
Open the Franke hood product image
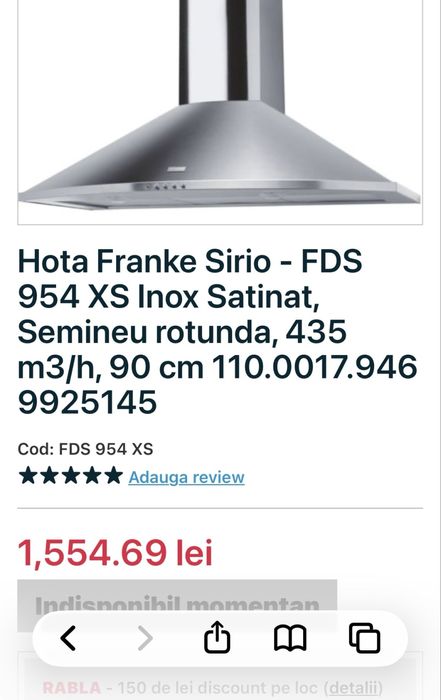pyautogui.click(x=220, y=112)
